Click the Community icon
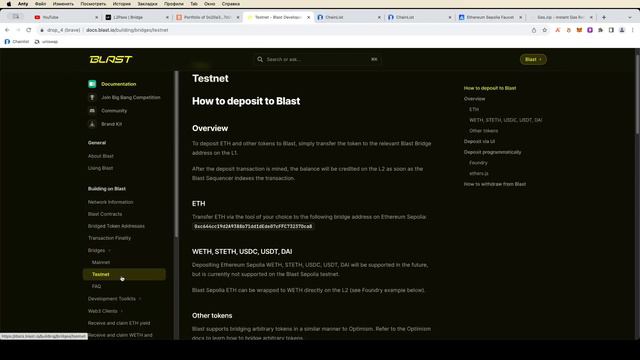Image resolution: width=640 pixels, height=360 pixels. [92, 111]
